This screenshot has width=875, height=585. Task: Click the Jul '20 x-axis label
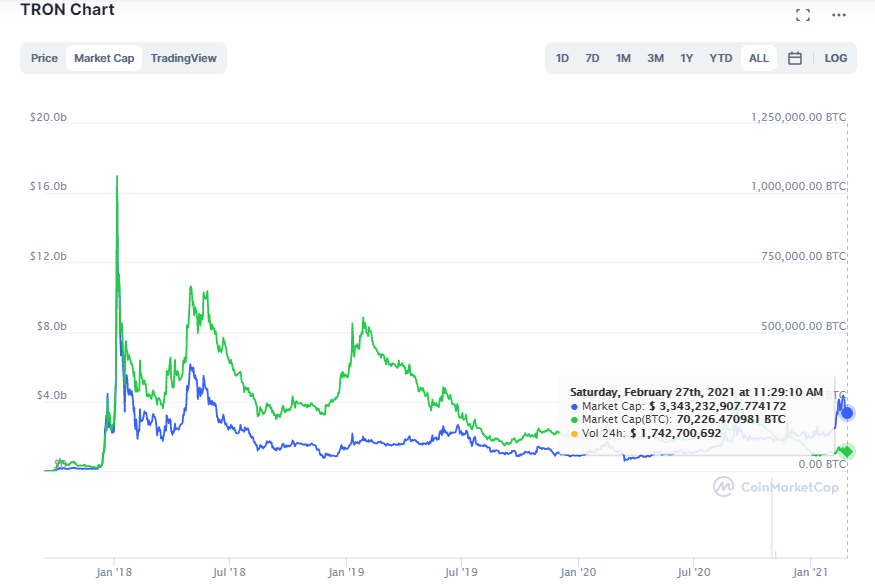694,573
